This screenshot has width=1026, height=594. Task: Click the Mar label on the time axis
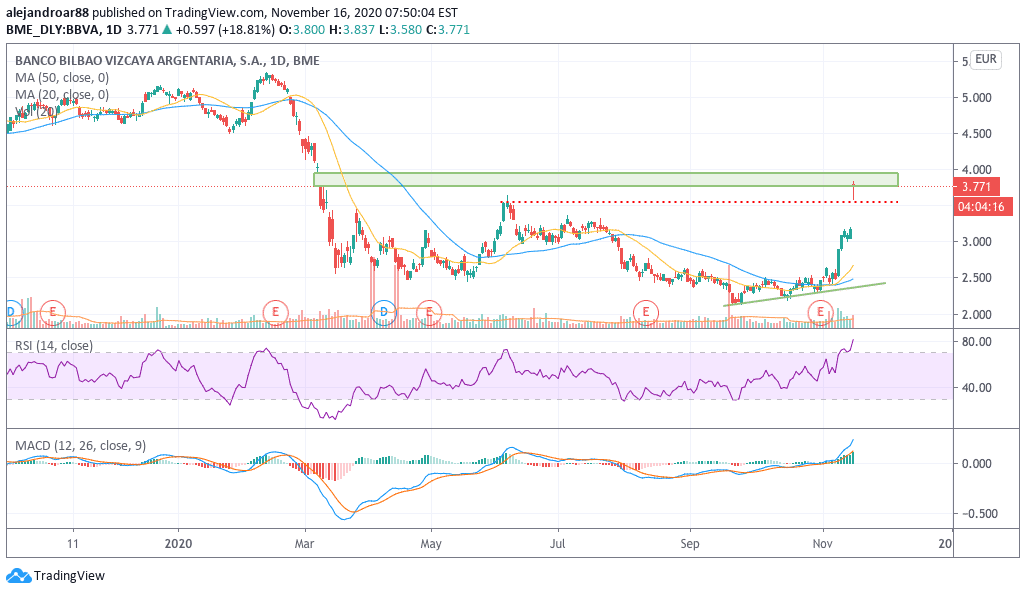[x=304, y=544]
